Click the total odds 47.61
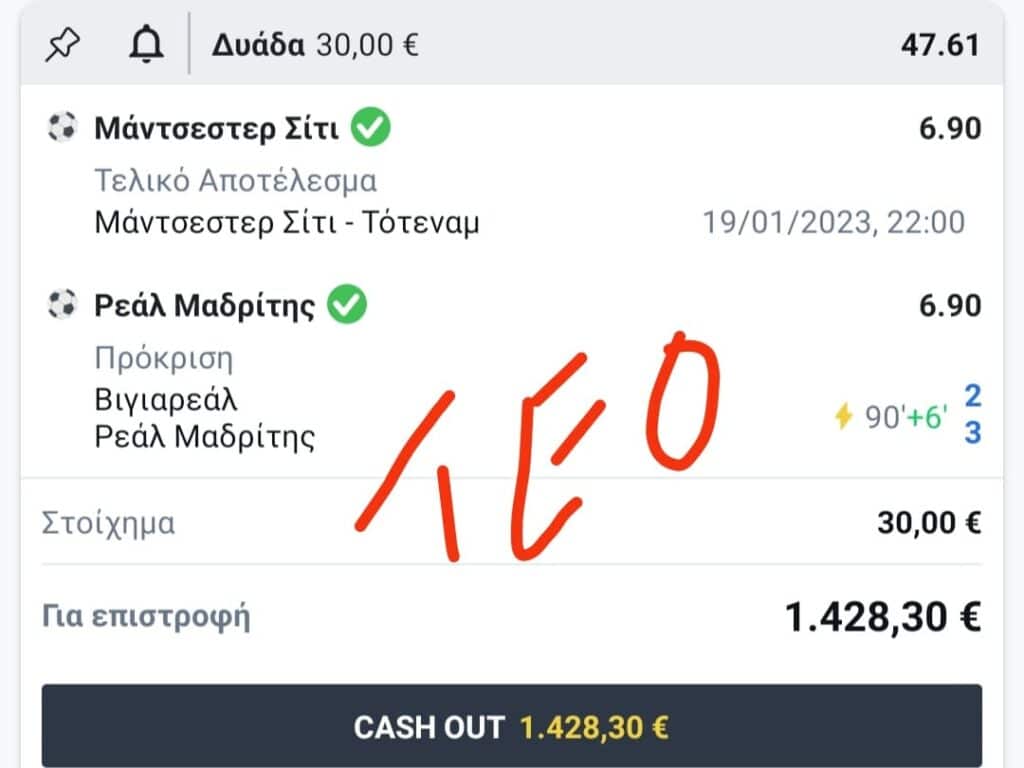This screenshot has height=768, width=1024. 940,45
